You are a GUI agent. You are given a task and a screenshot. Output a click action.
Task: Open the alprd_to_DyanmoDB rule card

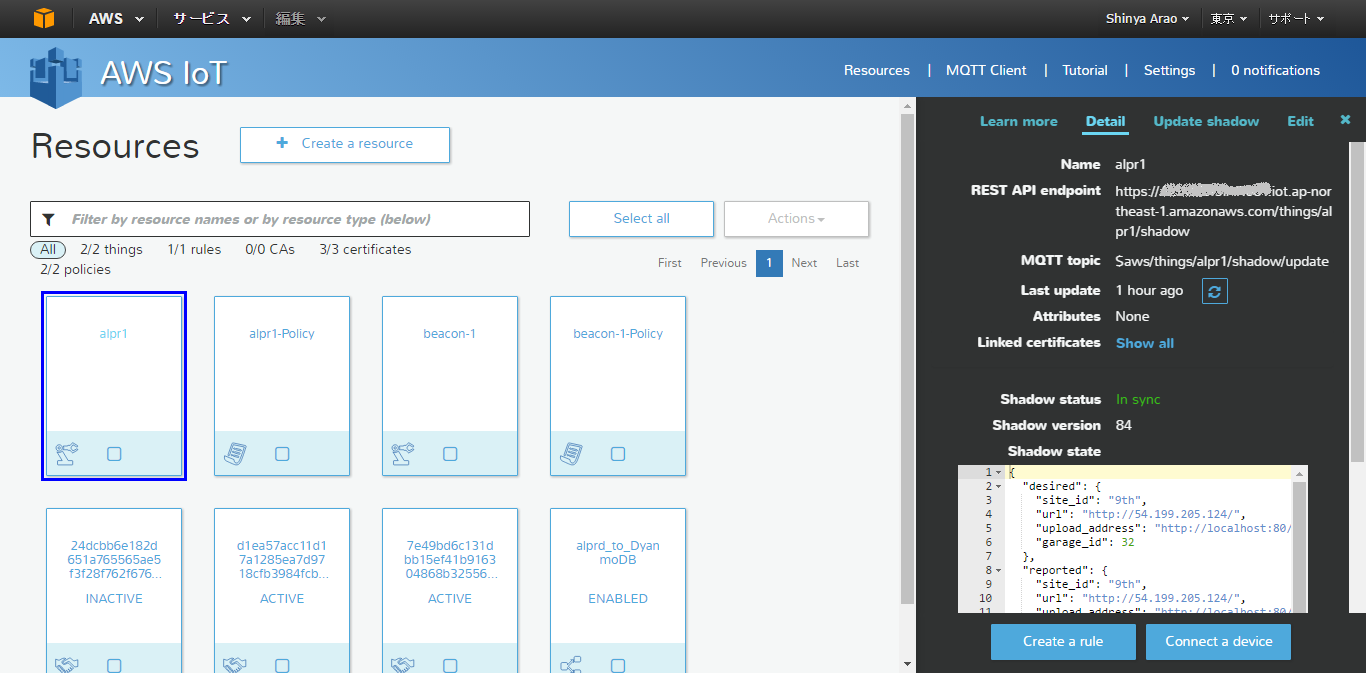click(x=618, y=590)
